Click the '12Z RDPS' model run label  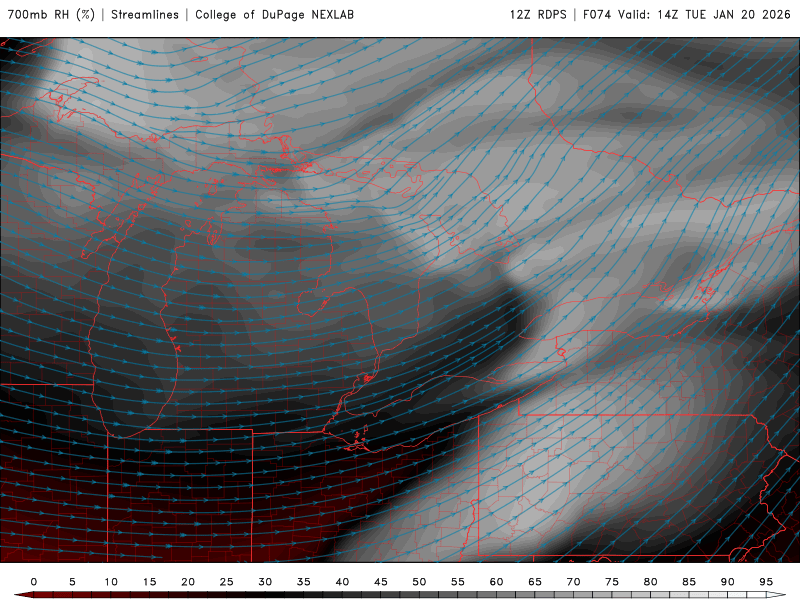[x=538, y=14]
